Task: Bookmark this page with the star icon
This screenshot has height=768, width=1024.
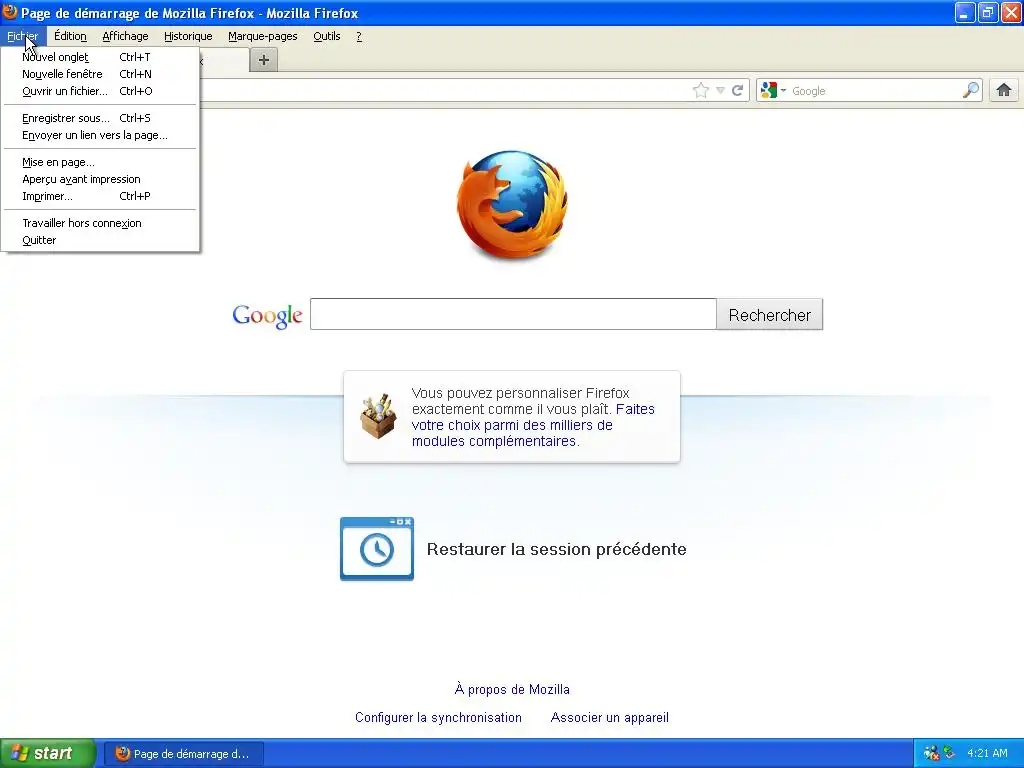Action: pos(700,90)
